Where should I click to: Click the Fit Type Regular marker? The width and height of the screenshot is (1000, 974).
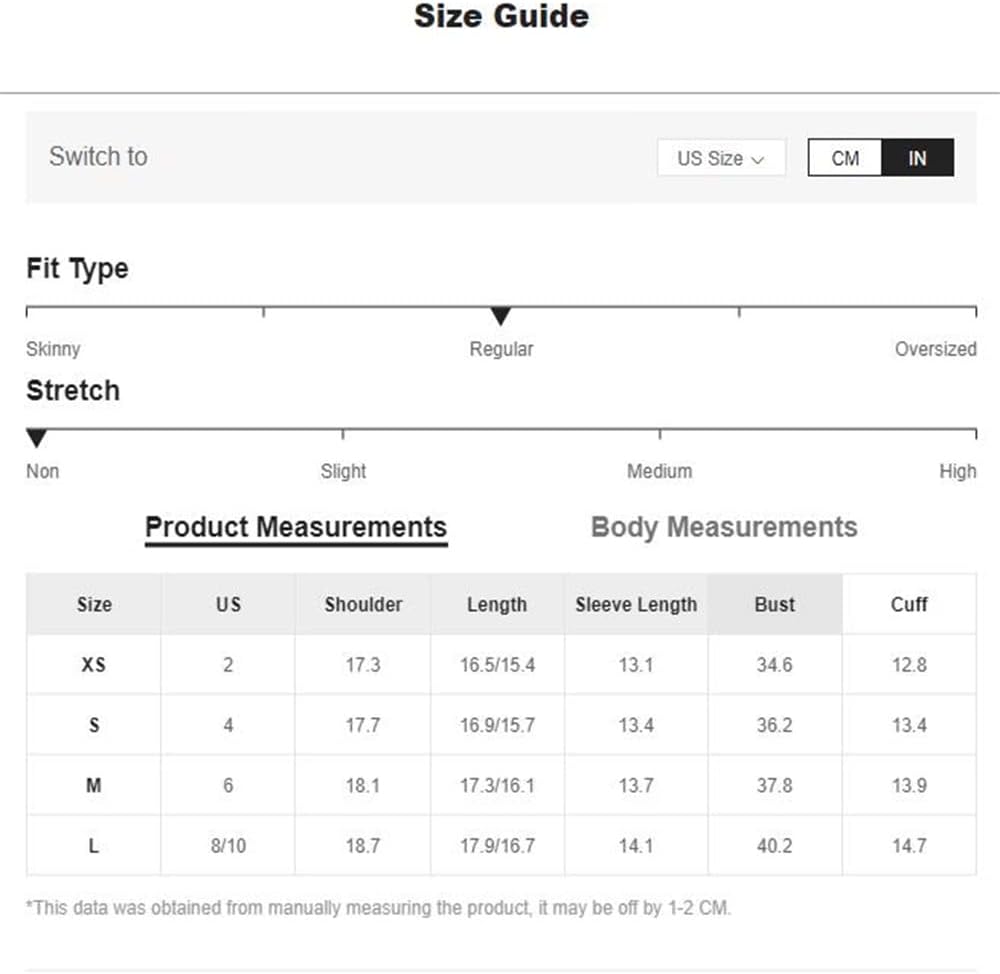[x=501, y=316]
